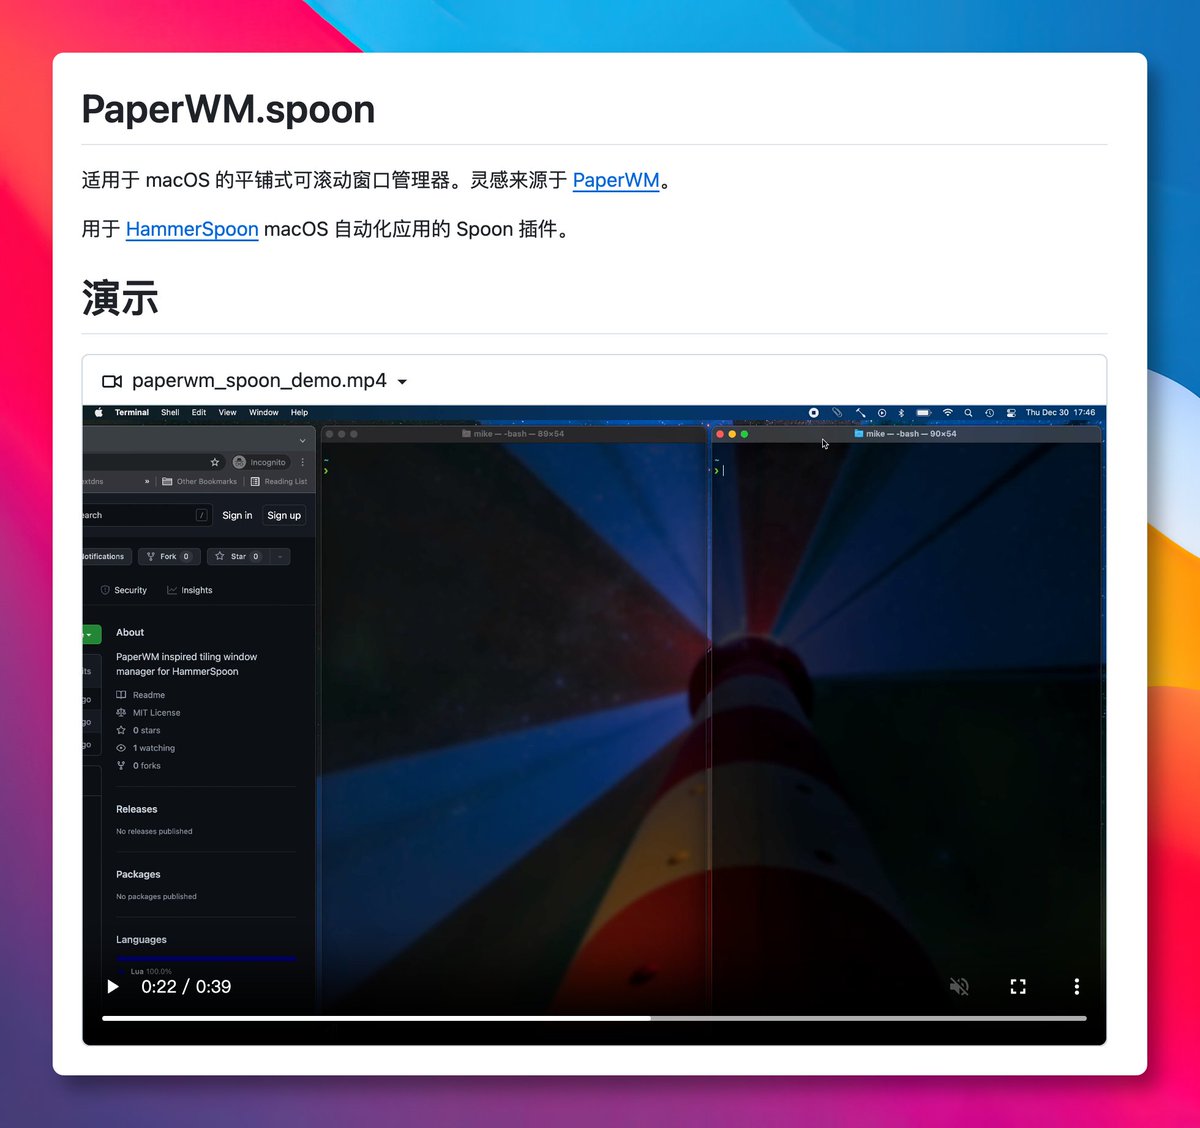The height and width of the screenshot is (1128, 1200).
Task: Click the 0 forks link
Action: [x=139, y=766]
